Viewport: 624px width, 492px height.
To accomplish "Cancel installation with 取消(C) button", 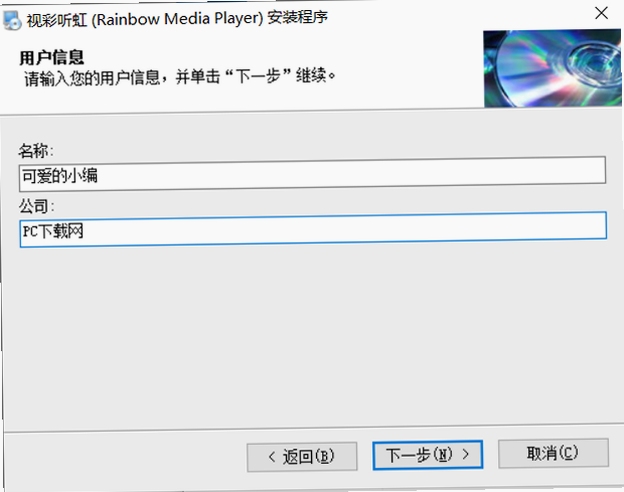I will tap(553, 453).
